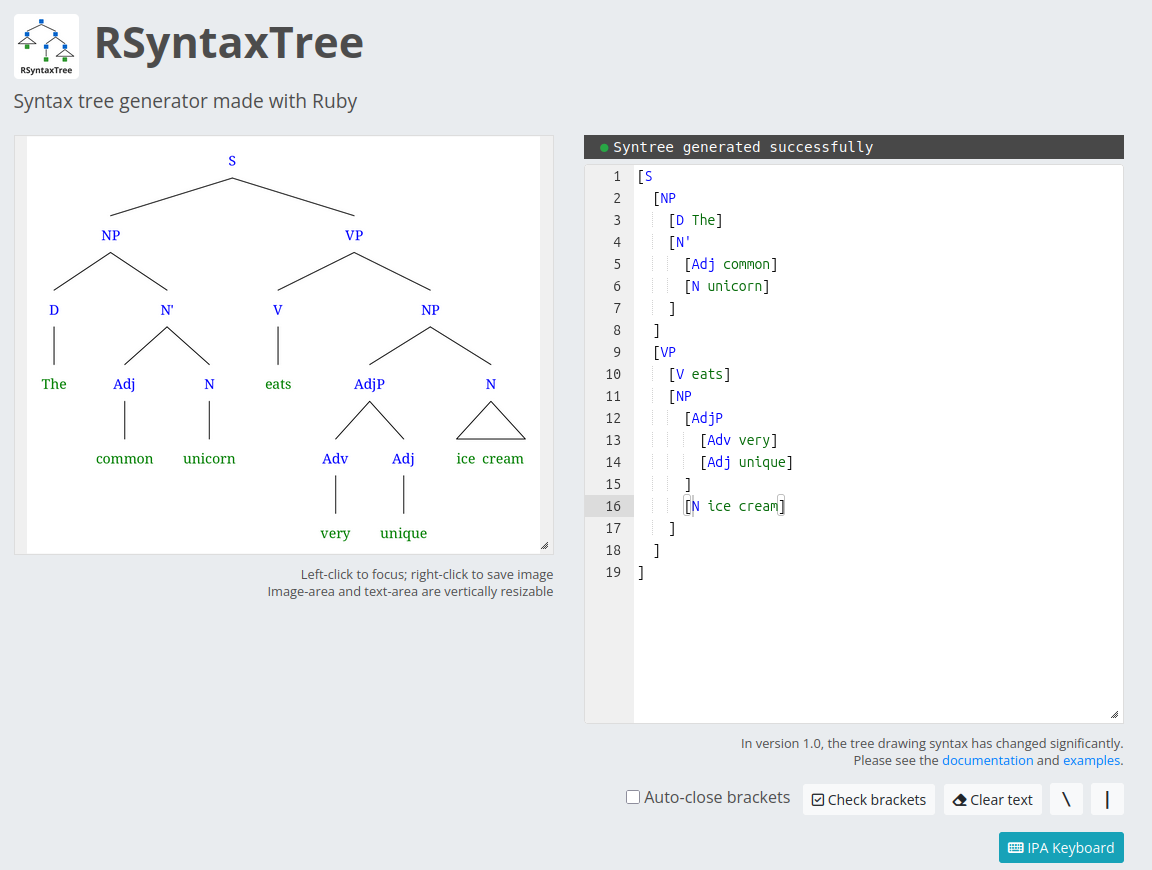The image size is (1152, 870).
Task: Toggle the Auto-close brackets checkbox
Action: click(633, 797)
